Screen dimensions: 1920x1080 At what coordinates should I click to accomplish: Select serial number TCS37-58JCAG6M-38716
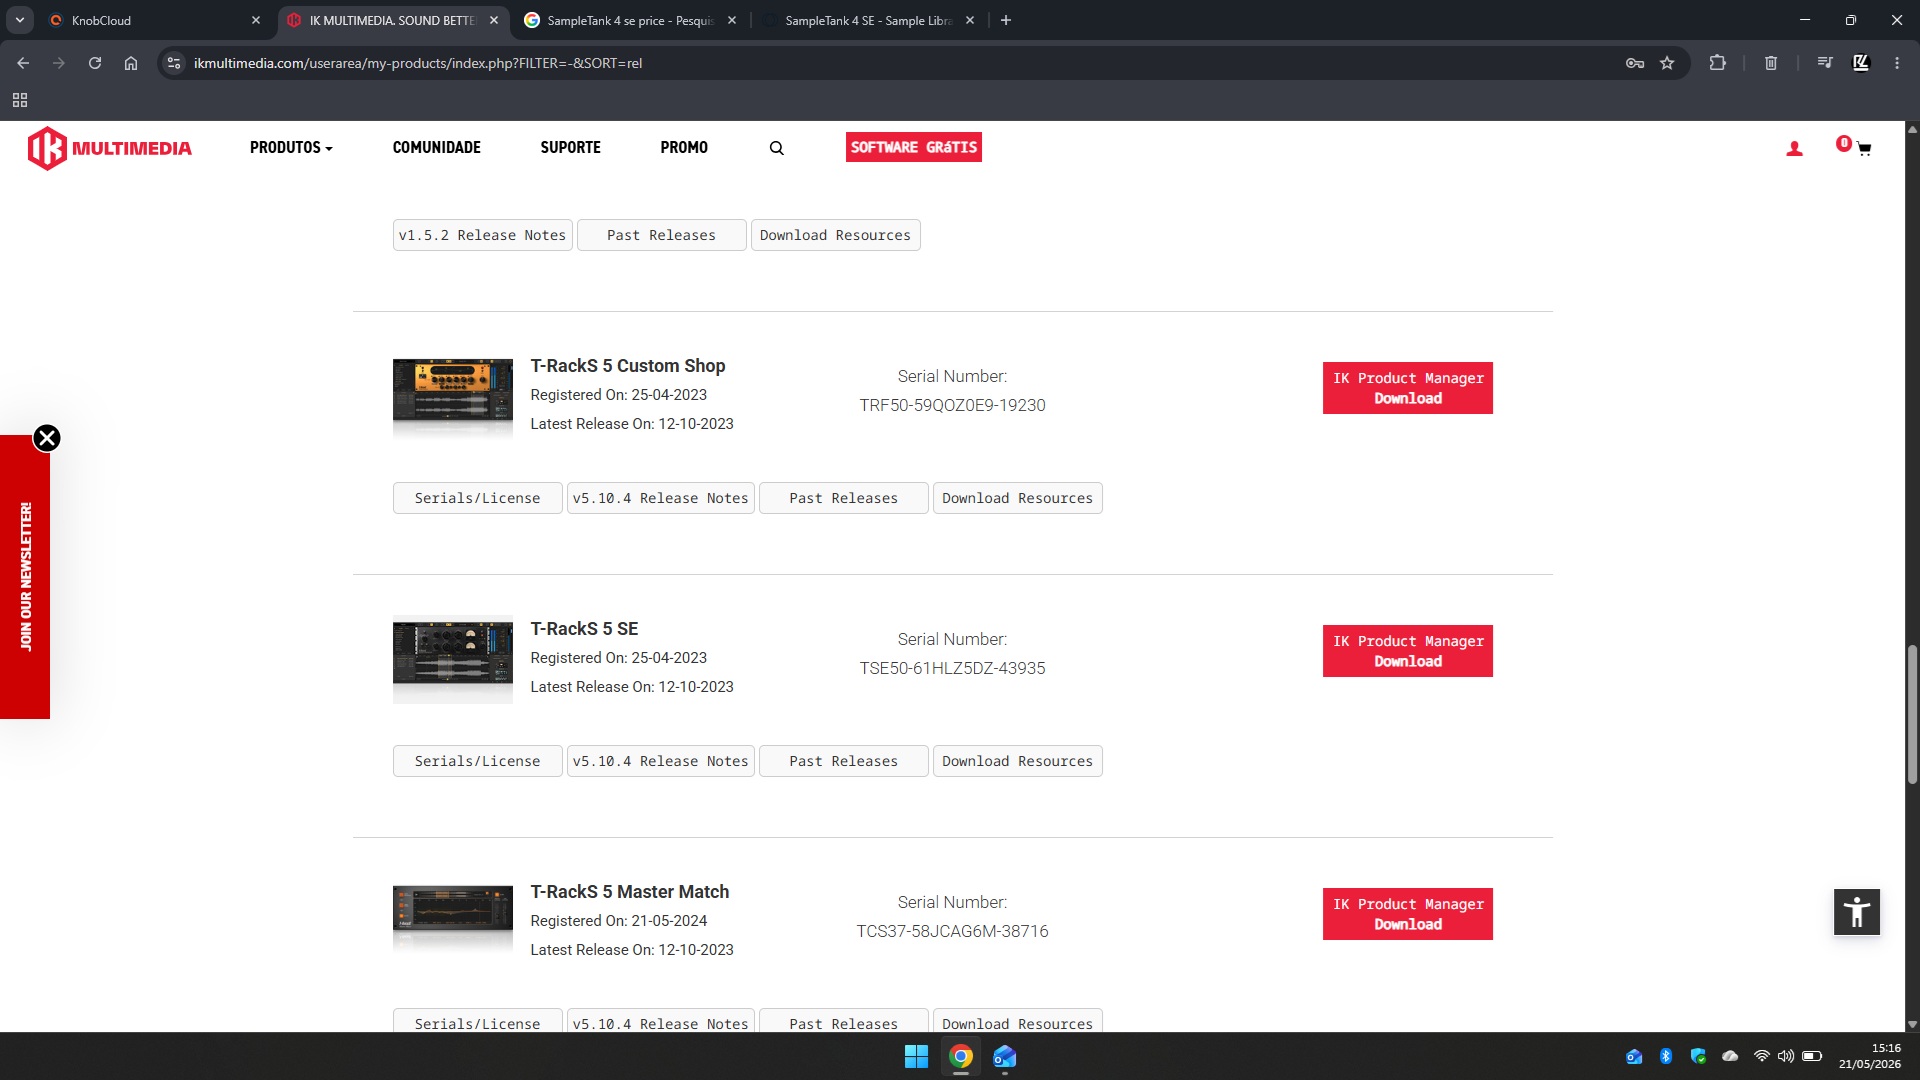pyautogui.click(x=952, y=931)
